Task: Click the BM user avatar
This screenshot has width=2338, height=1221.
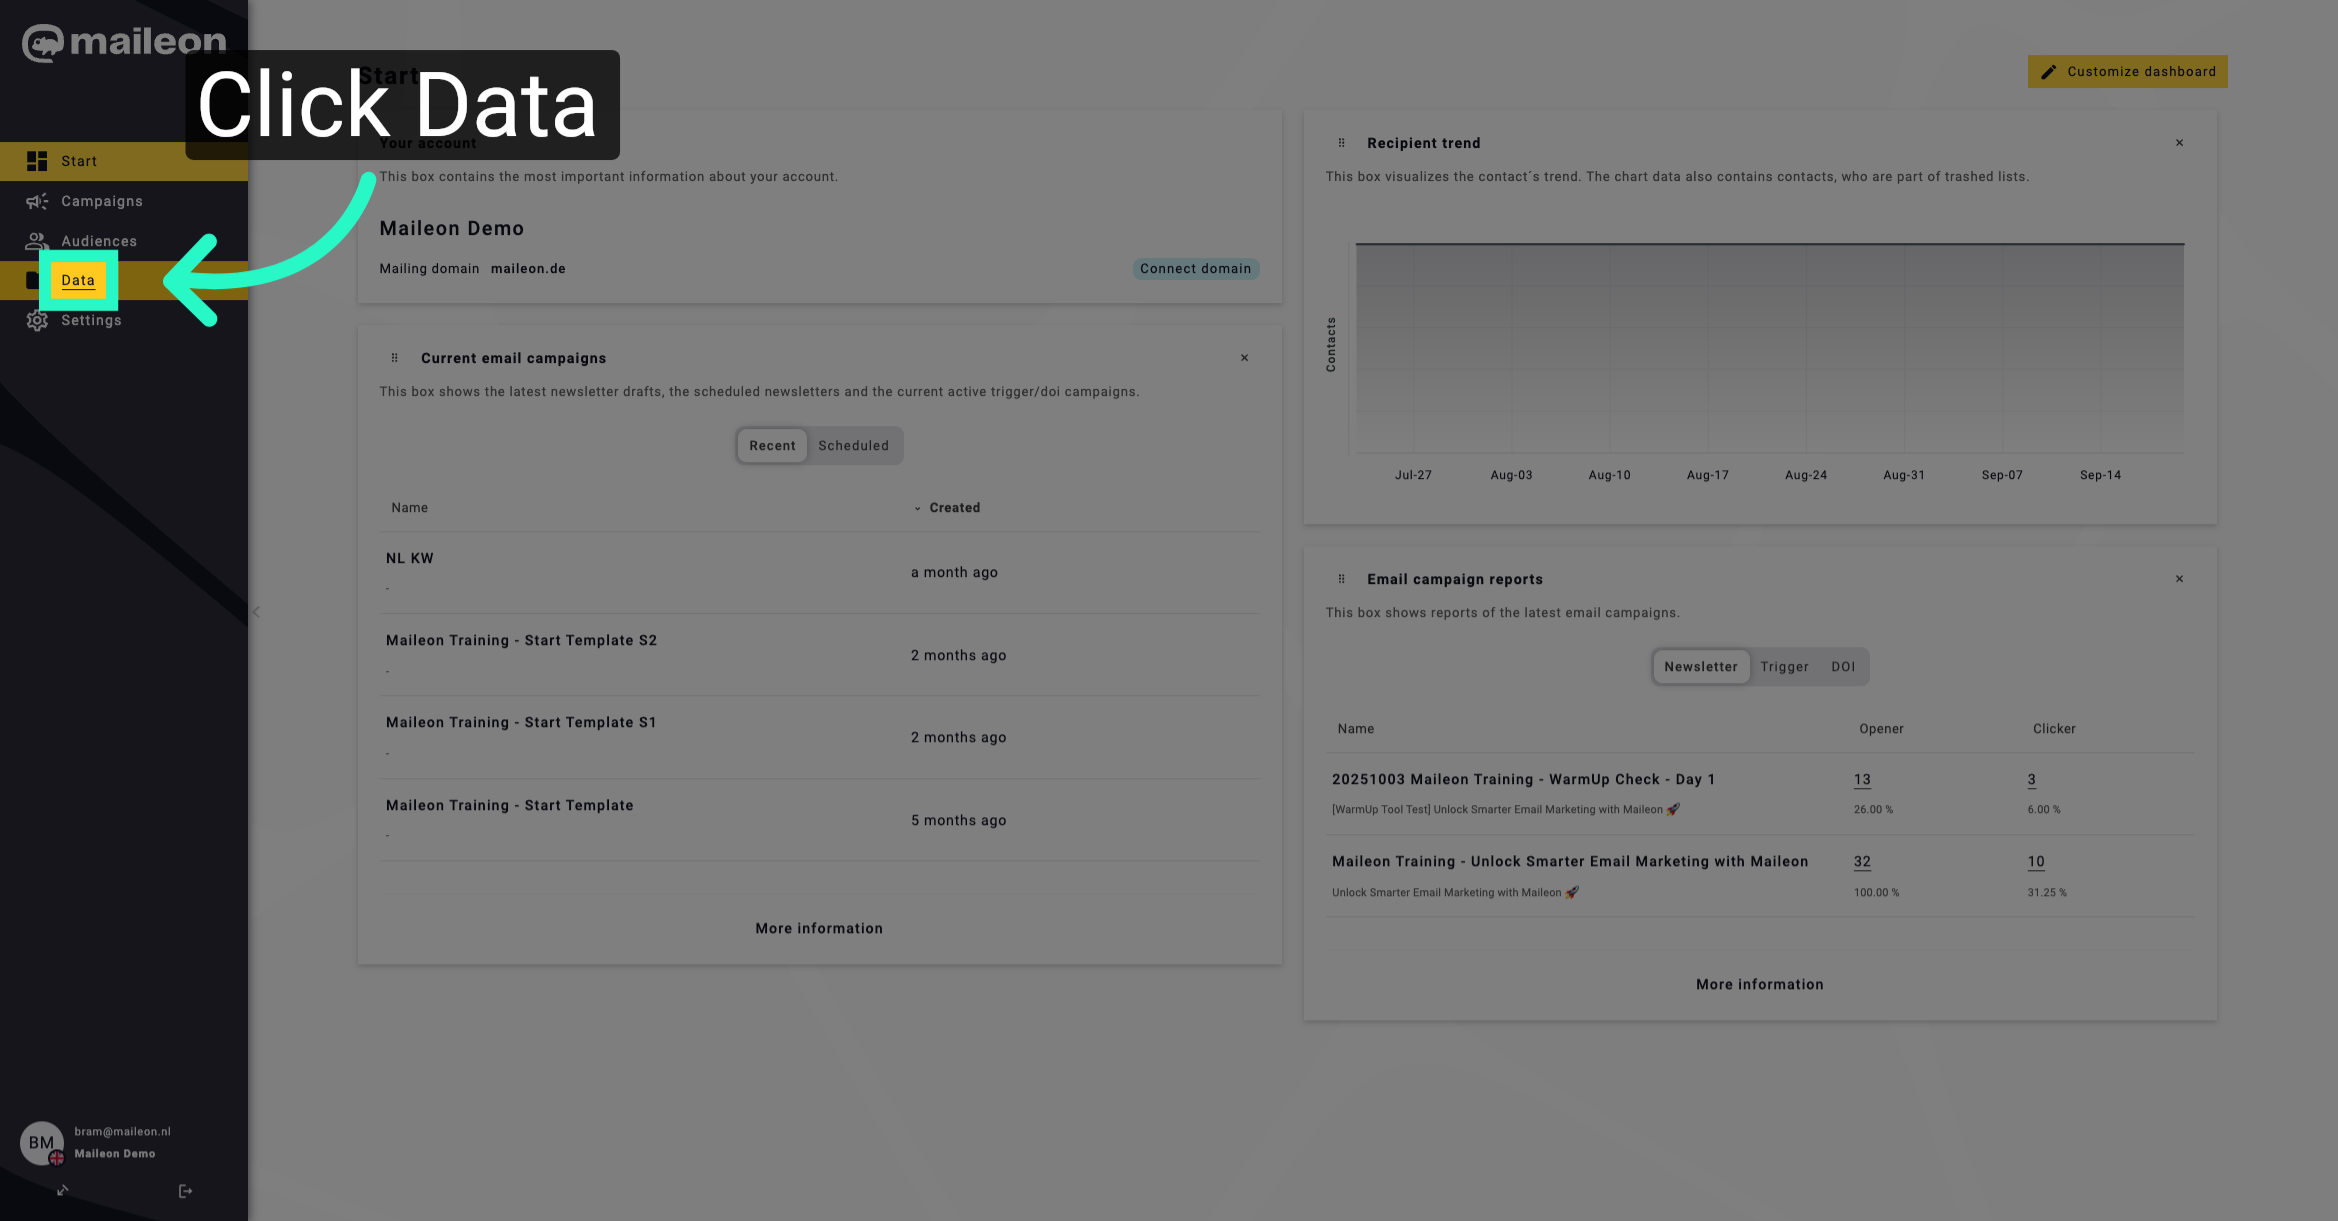Action: pyautogui.click(x=41, y=1142)
